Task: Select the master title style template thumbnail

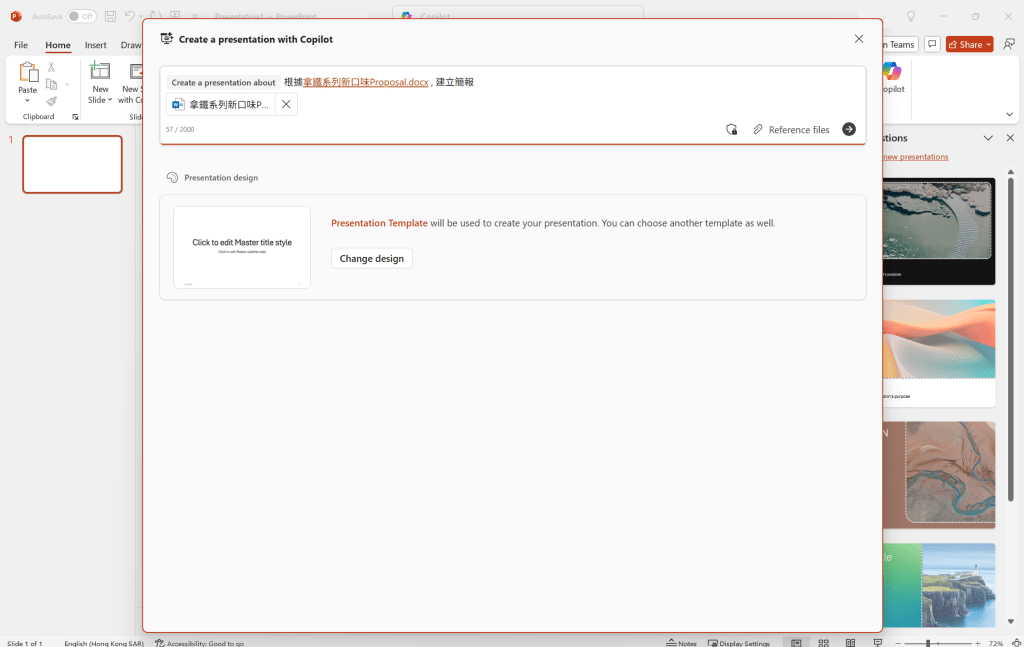Action: (242, 247)
